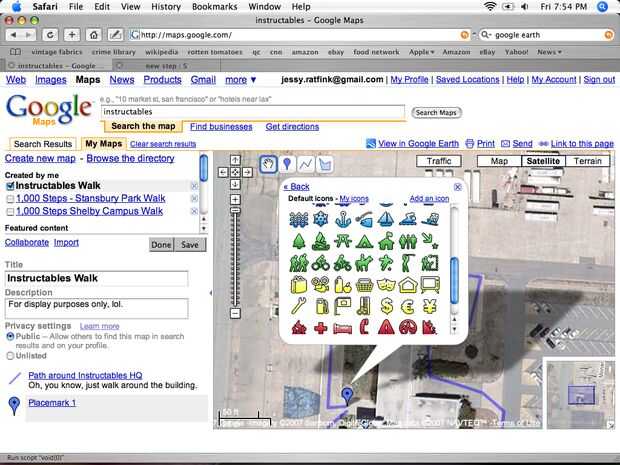Open the Safari application menu
Image resolution: width=620 pixels, height=465 pixels.
[45, 7]
